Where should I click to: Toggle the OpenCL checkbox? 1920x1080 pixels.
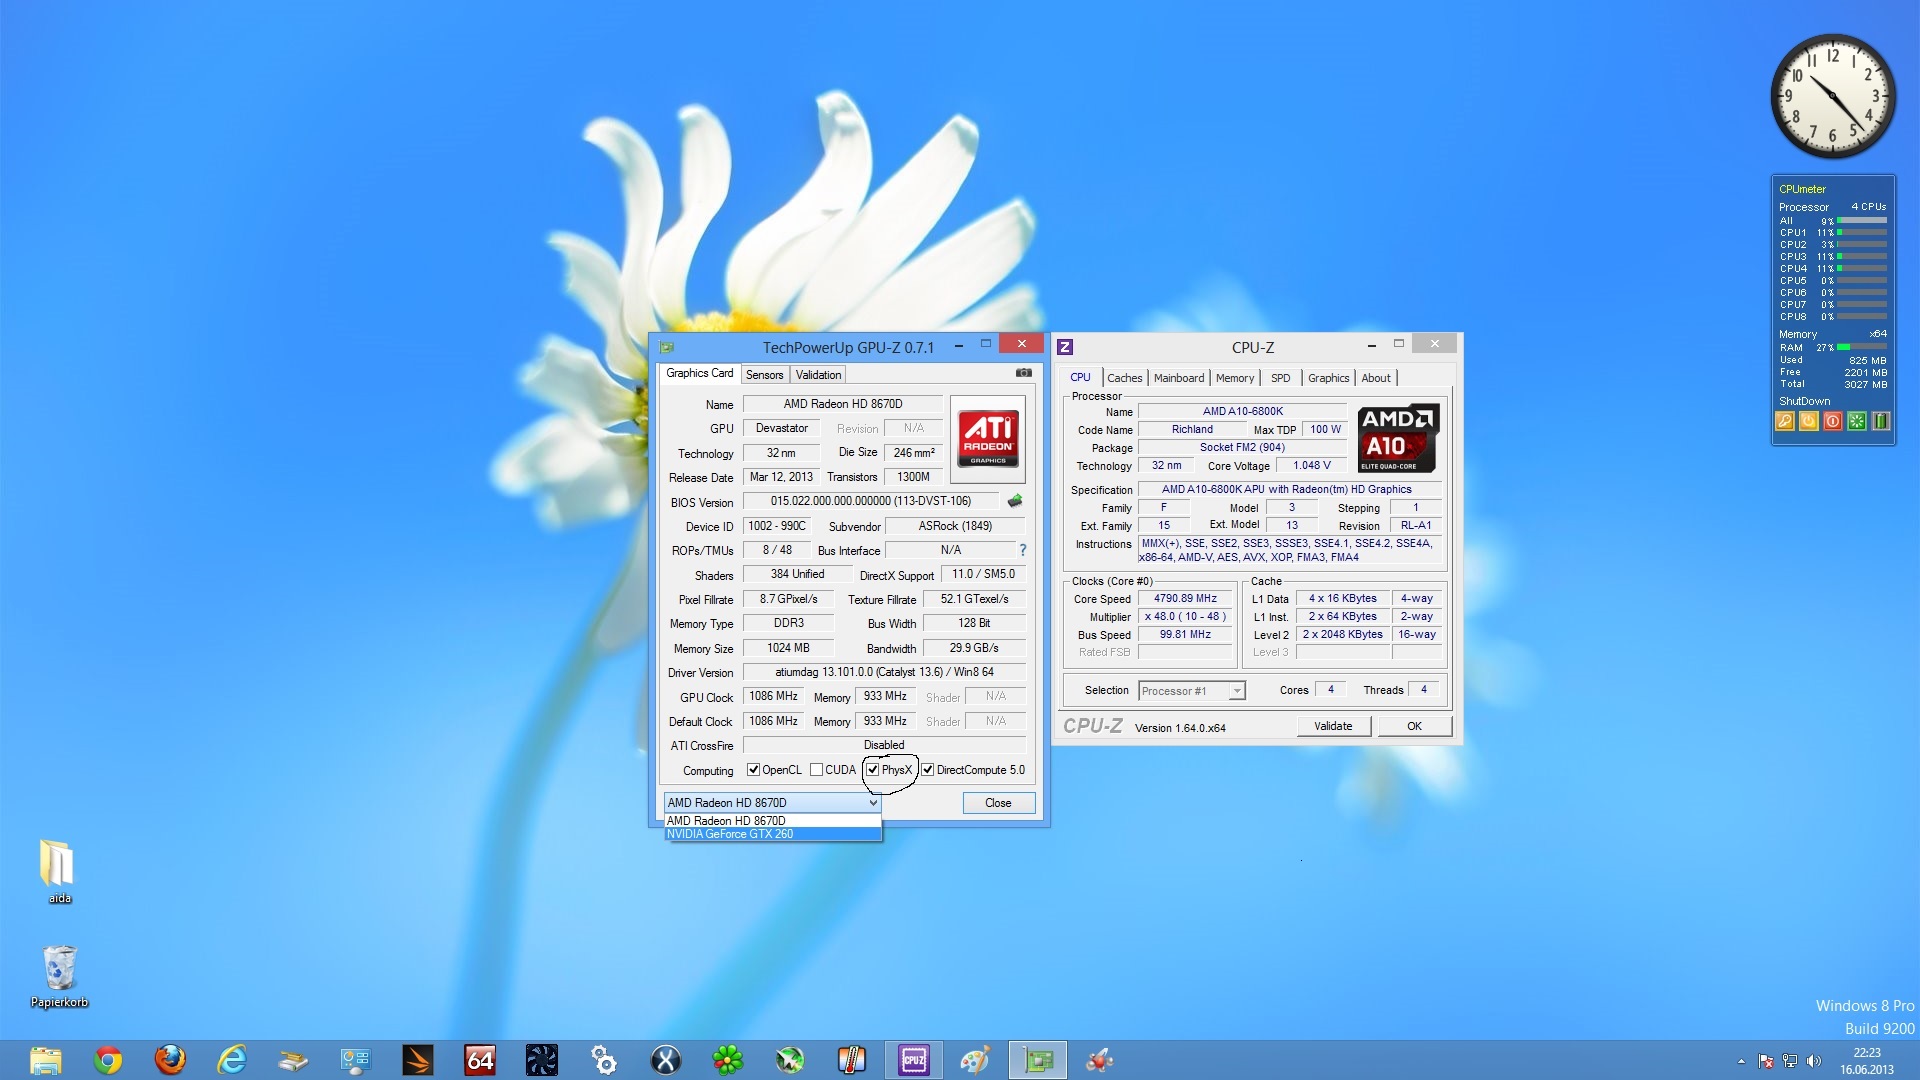[x=753, y=770]
